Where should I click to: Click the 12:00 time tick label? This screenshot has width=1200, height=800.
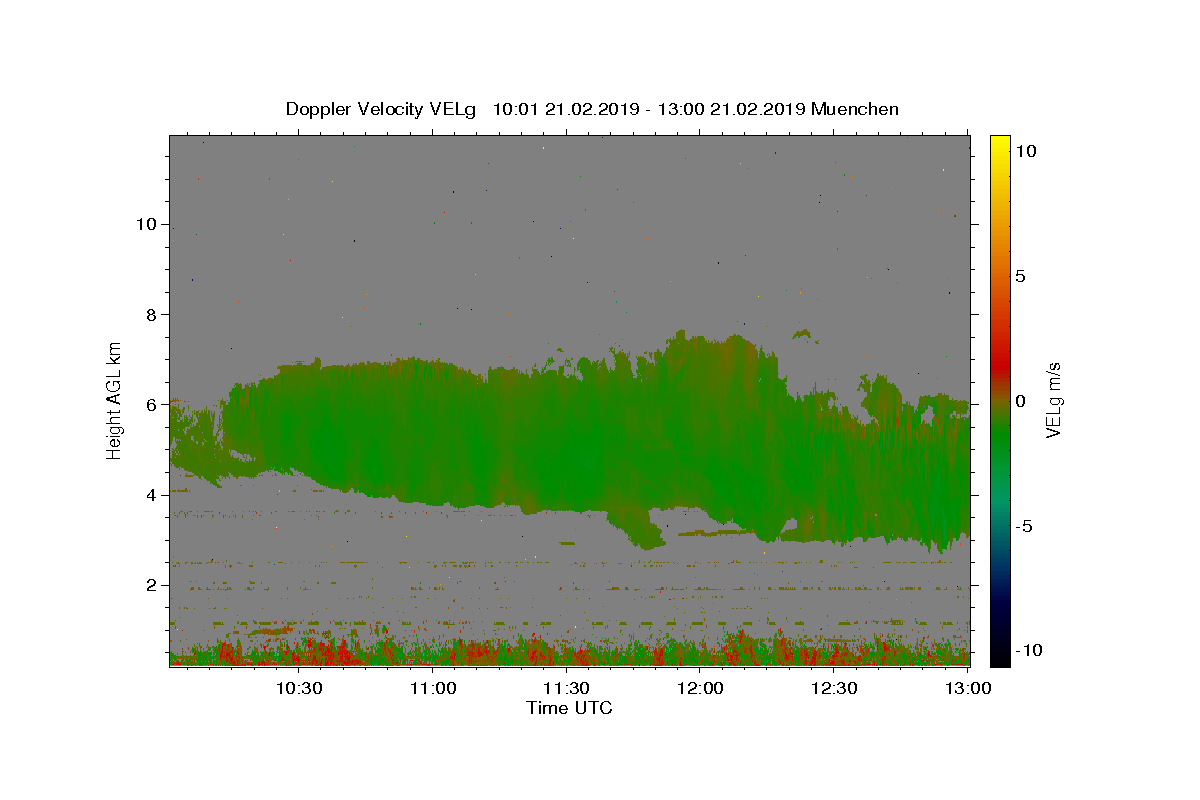point(700,688)
